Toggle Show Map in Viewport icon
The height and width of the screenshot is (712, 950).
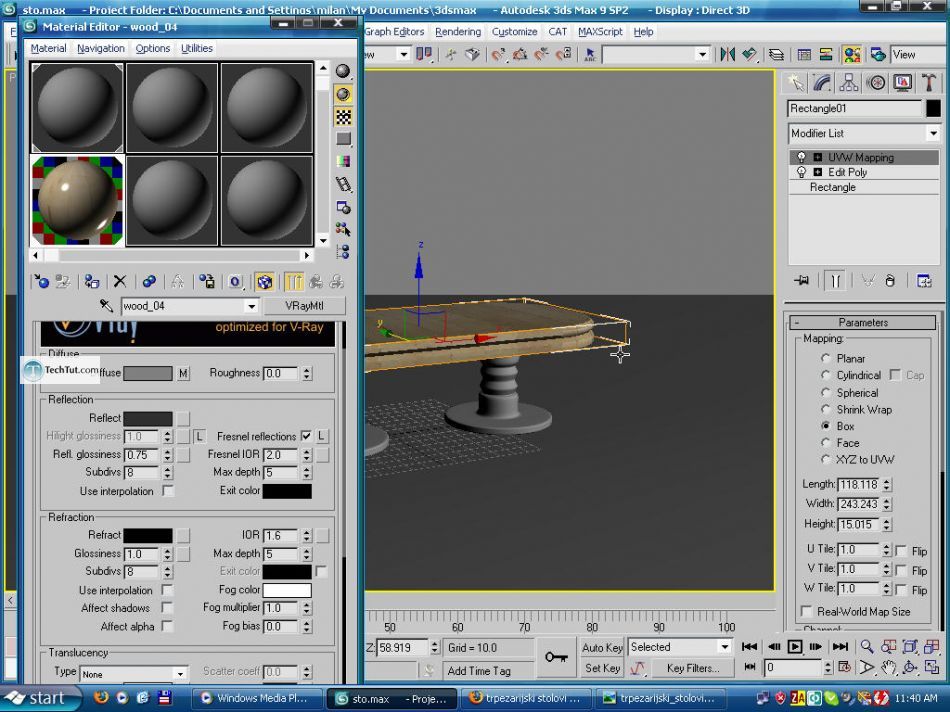[264, 282]
